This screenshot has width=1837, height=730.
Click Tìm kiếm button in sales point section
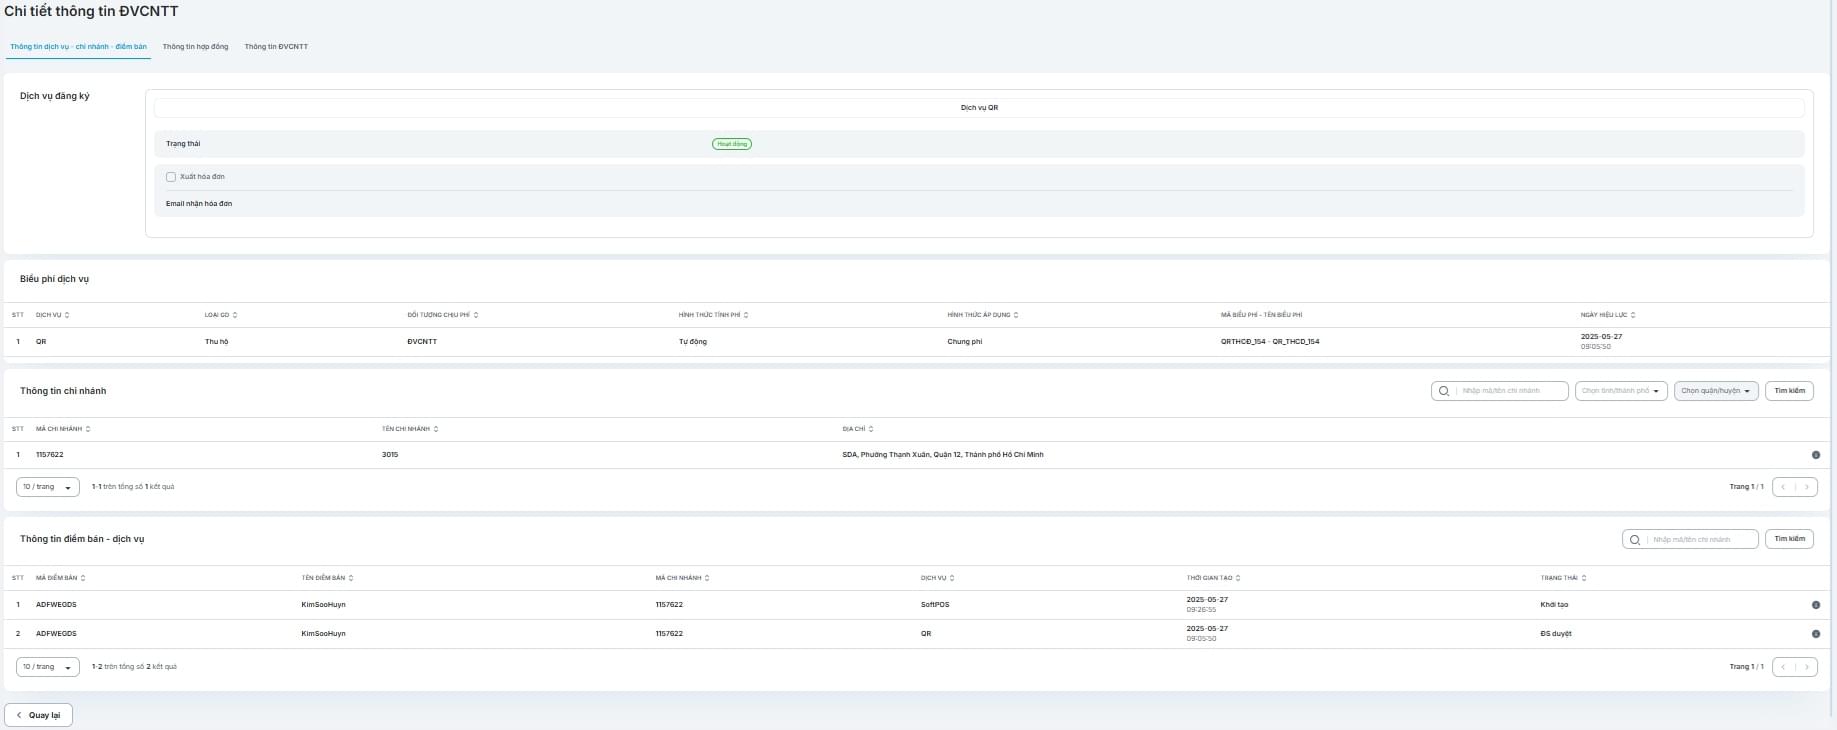[x=1789, y=539]
